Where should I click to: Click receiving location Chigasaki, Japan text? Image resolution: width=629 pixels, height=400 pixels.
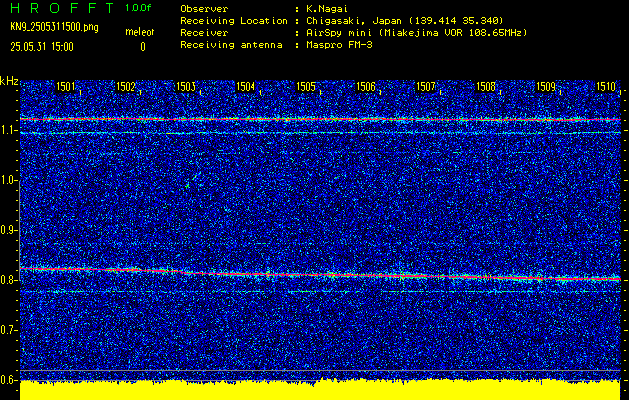point(405,21)
